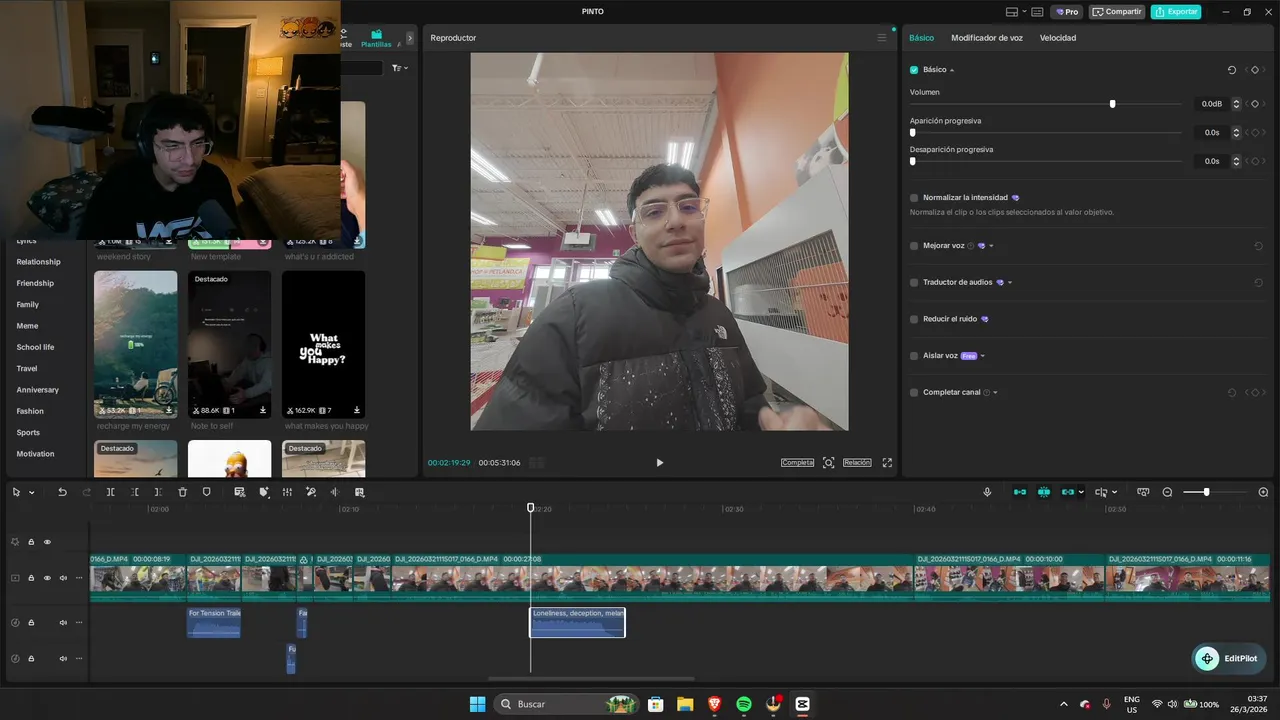The image size is (1280, 720).
Task: Click the Compartir button
Action: pyautogui.click(x=1117, y=12)
